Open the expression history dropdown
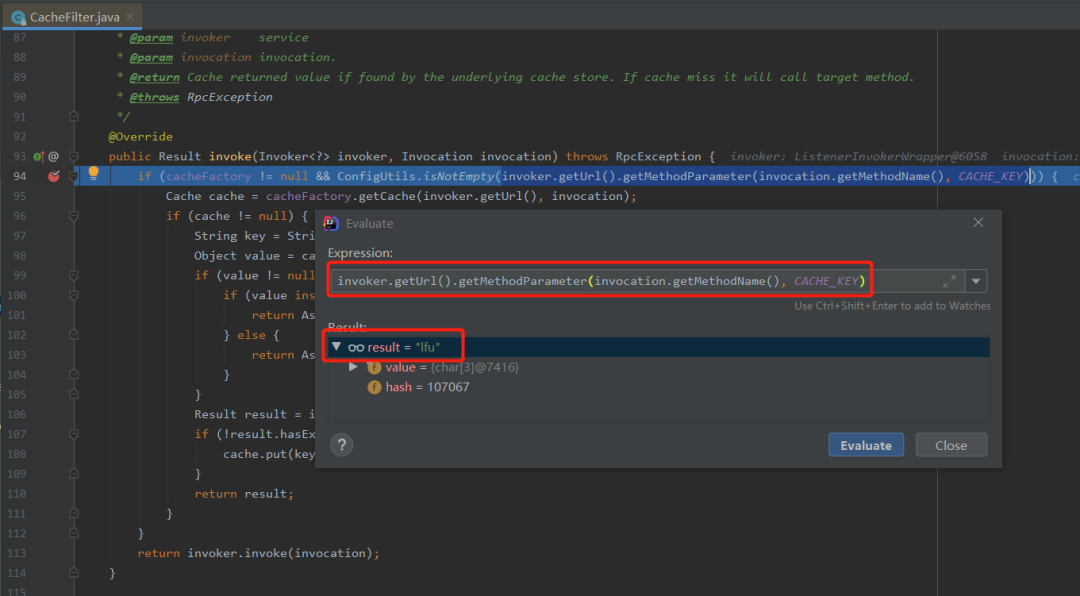1080x596 pixels. (x=976, y=282)
